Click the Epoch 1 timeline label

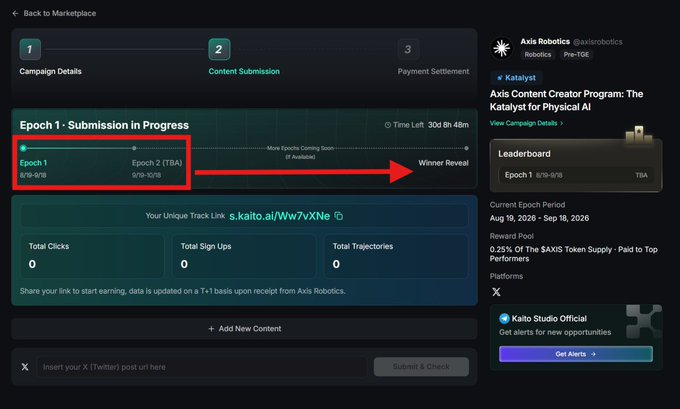pos(33,163)
